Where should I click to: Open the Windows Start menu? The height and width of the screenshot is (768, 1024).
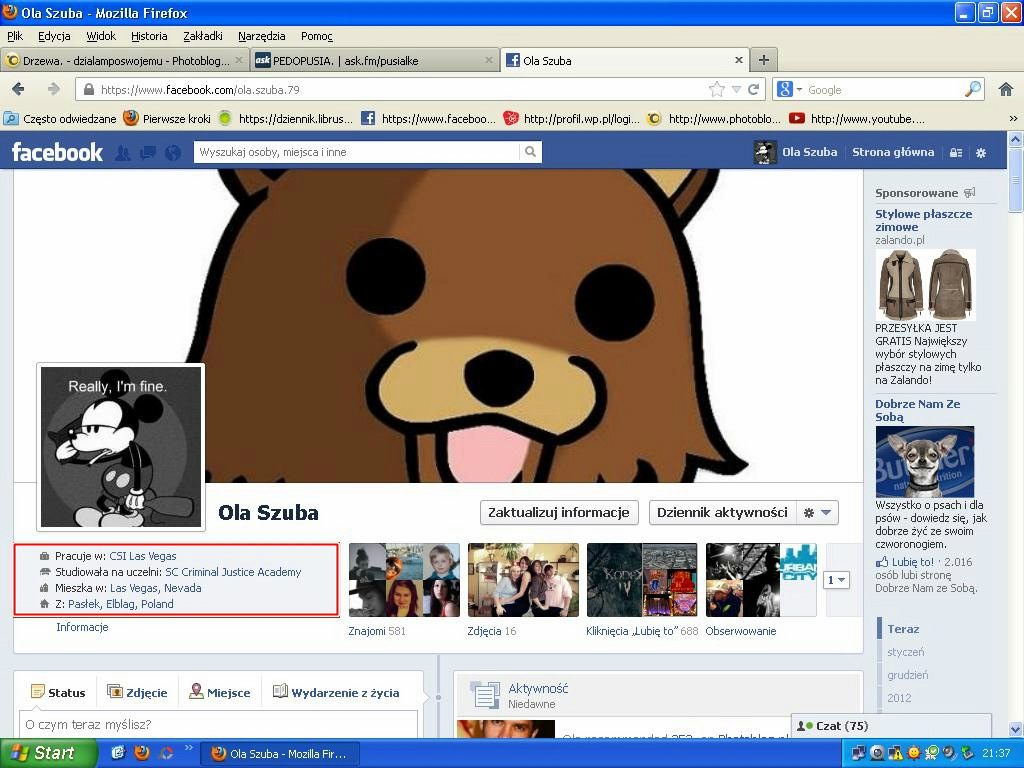click(48, 753)
